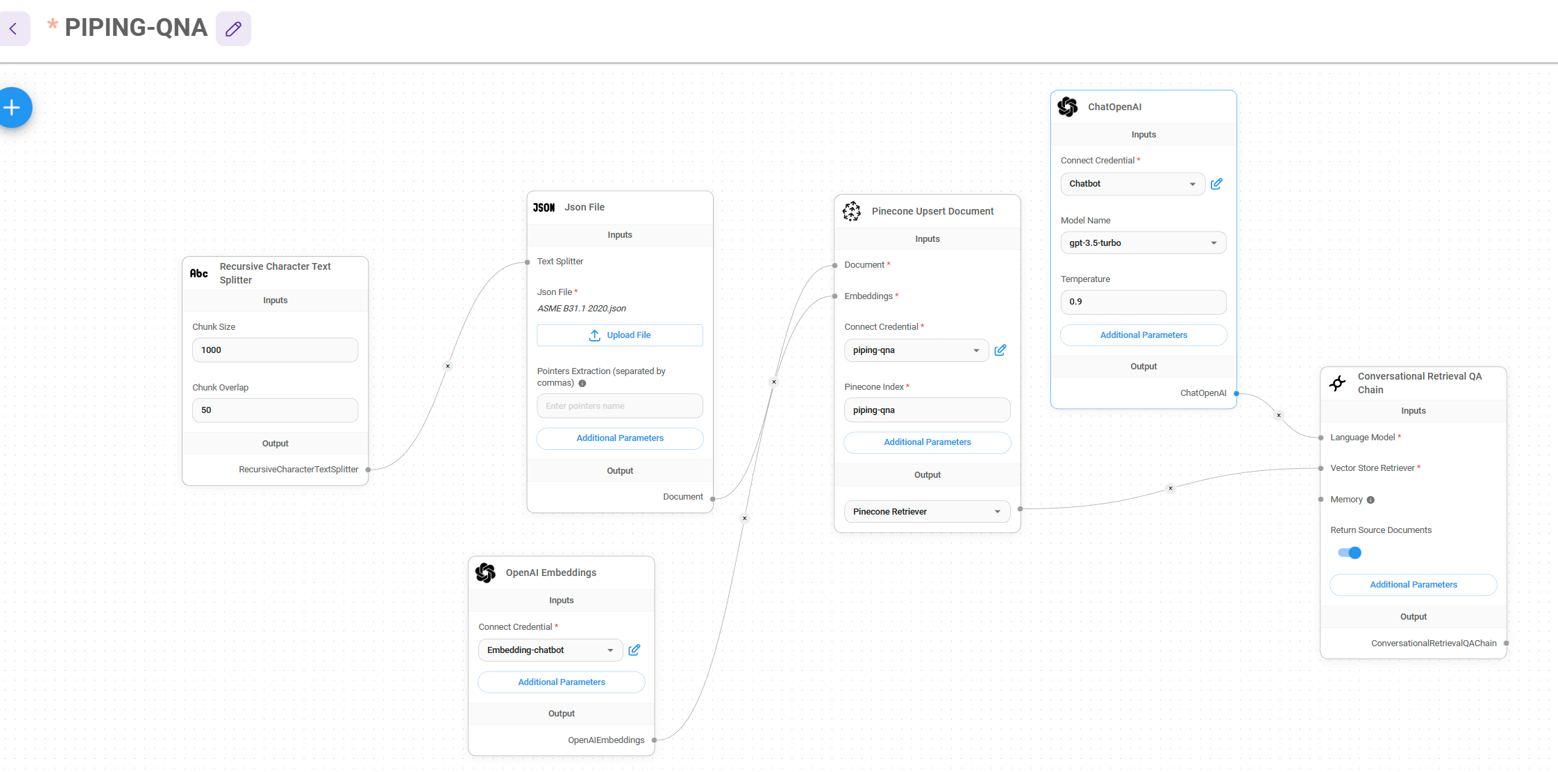This screenshot has width=1558, height=772.
Task: Click the OpenAI Embeddings node logo icon
Action: [485, 572]
